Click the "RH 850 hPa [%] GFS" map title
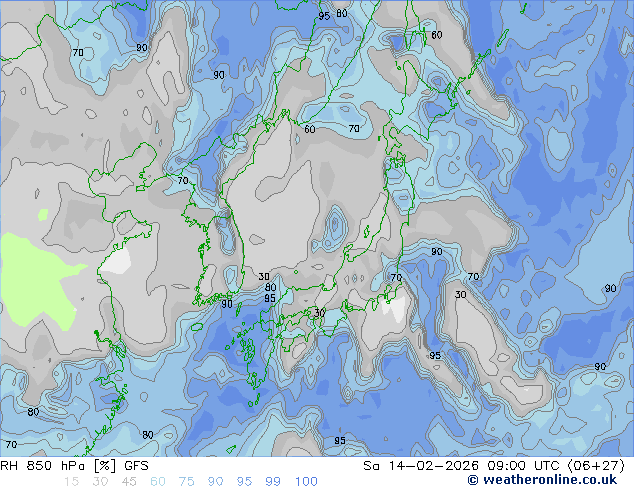The width and height of the screenshot is (634, 490). pos(74,466)
